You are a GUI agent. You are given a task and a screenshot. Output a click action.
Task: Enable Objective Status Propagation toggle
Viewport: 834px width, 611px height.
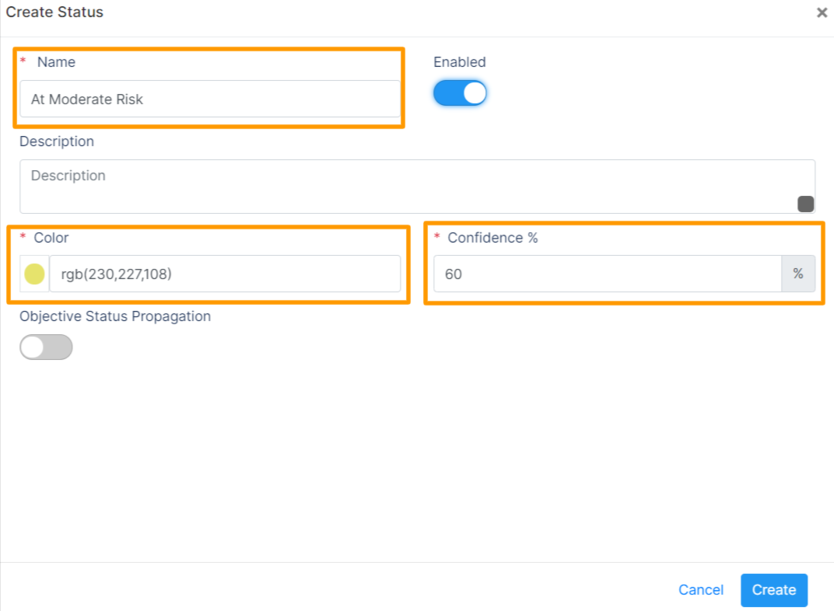coord(46,347)
